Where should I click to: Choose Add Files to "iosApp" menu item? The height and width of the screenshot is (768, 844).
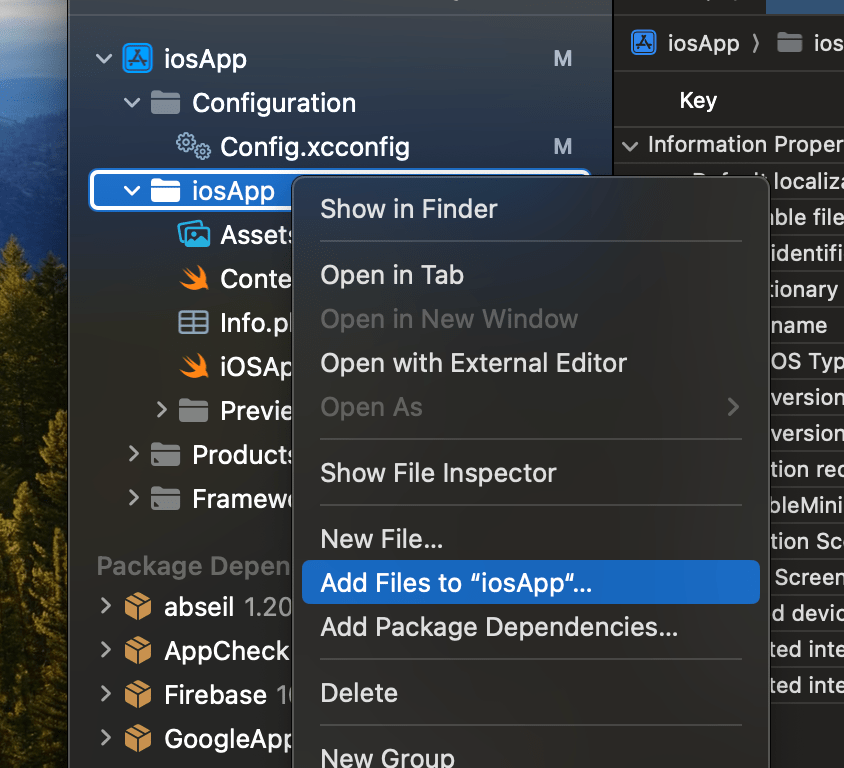[456, 583]
